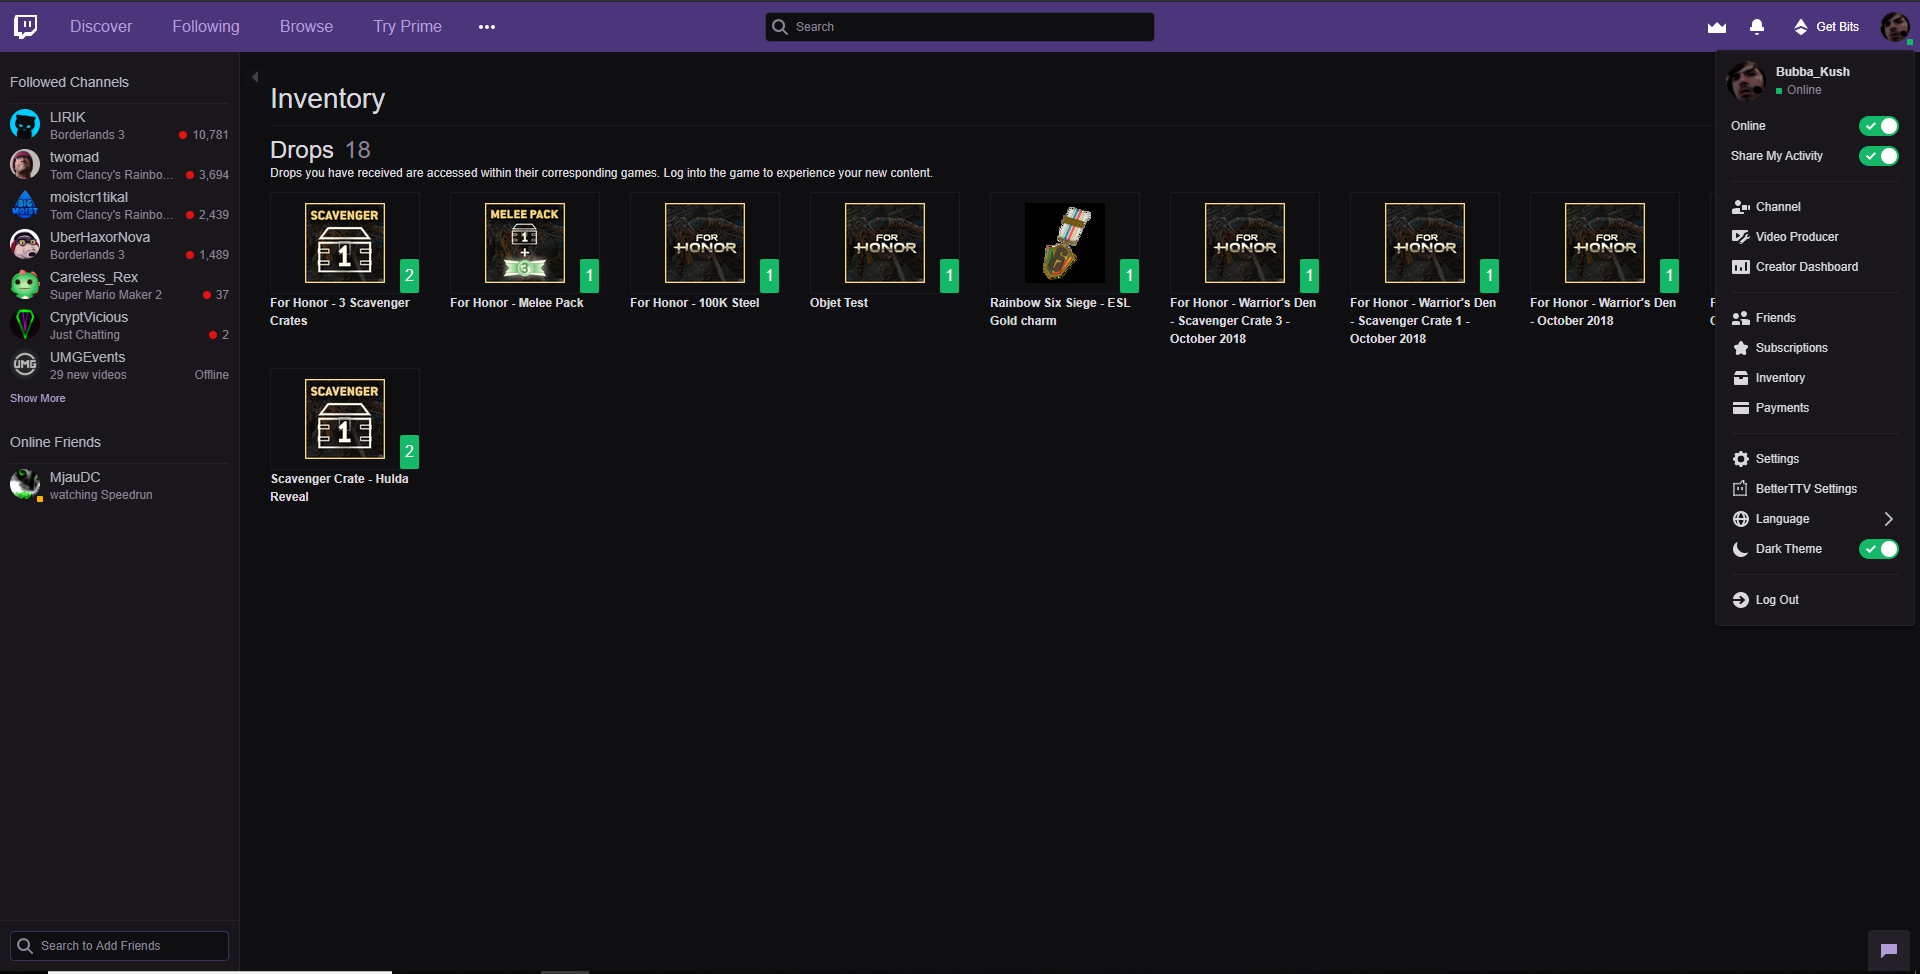Click Try Prime in the navigation
The width and height of the screenshot is (1920, 974).
click(407, 27)
